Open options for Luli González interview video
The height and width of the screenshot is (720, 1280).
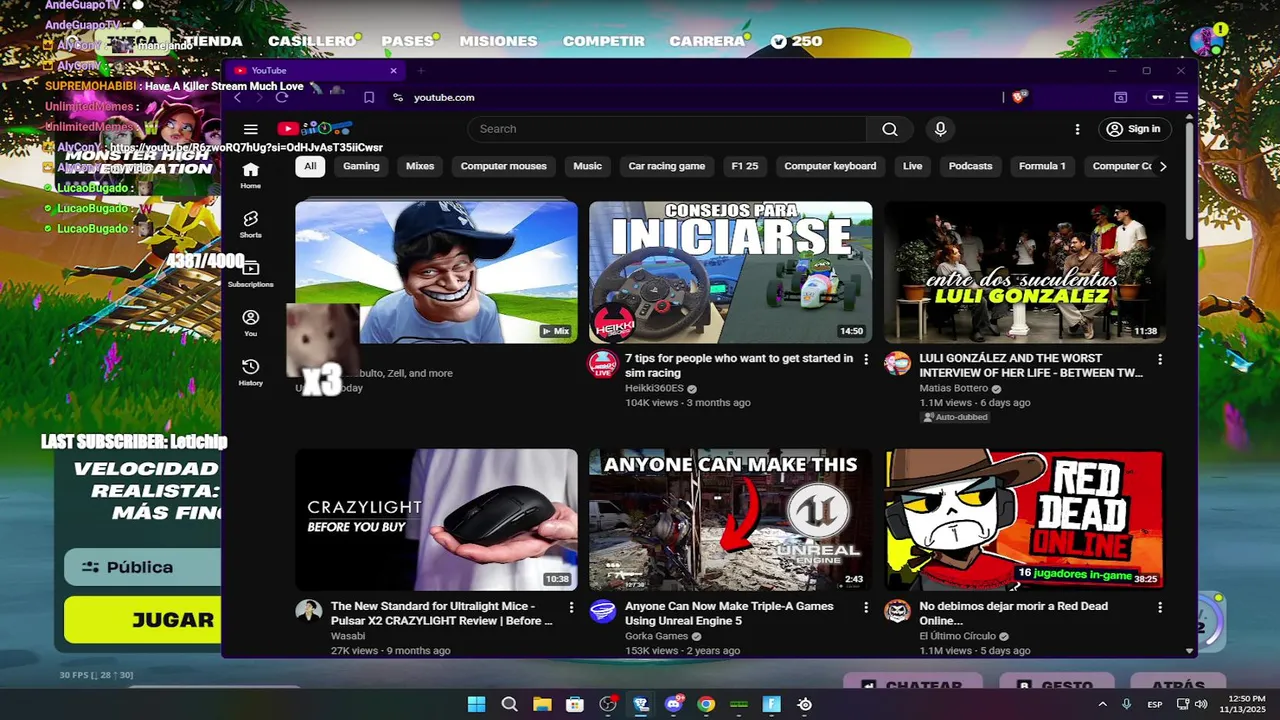[1160, 359]
